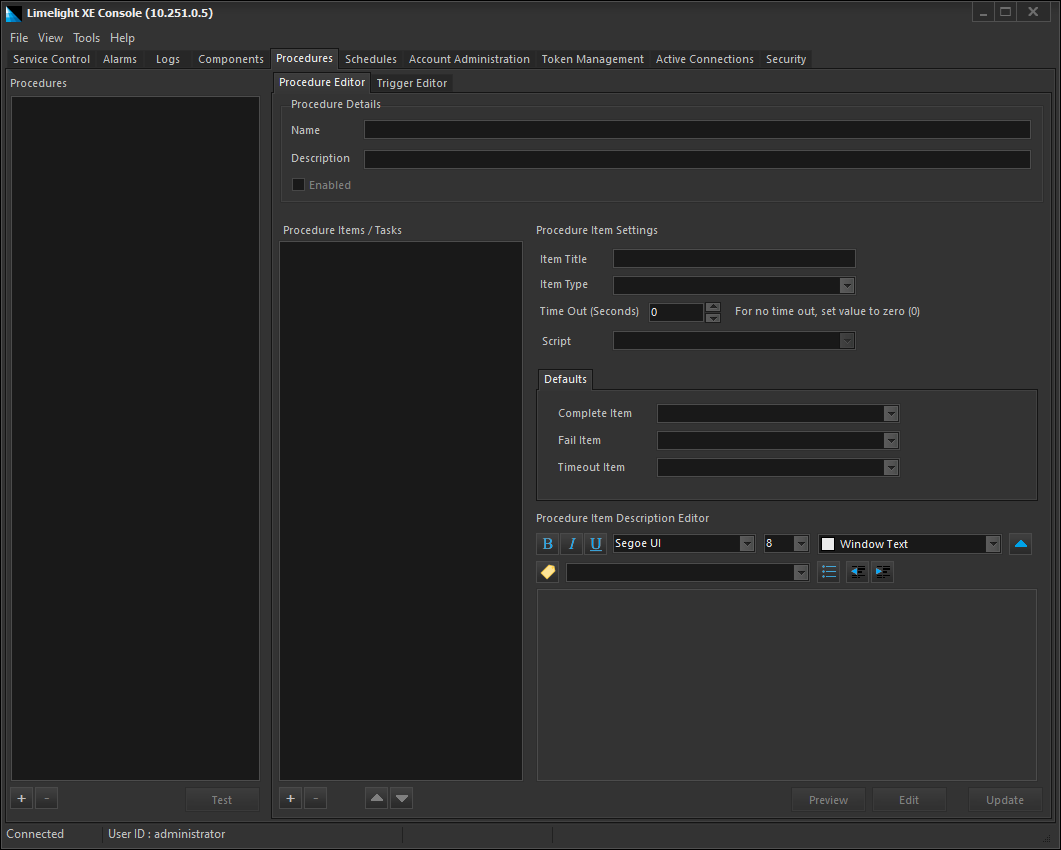
Task: Move procedure item down
Action: (x=402, y=799)
